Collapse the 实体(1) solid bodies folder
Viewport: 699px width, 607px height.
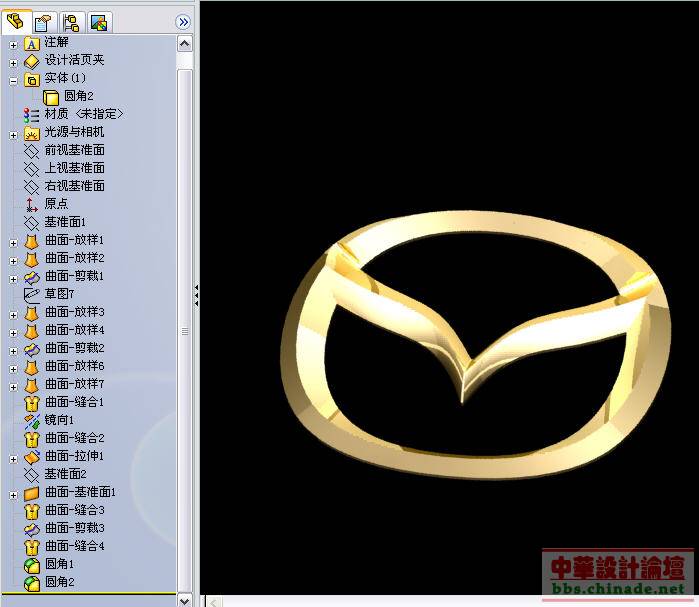click(13, 81)
